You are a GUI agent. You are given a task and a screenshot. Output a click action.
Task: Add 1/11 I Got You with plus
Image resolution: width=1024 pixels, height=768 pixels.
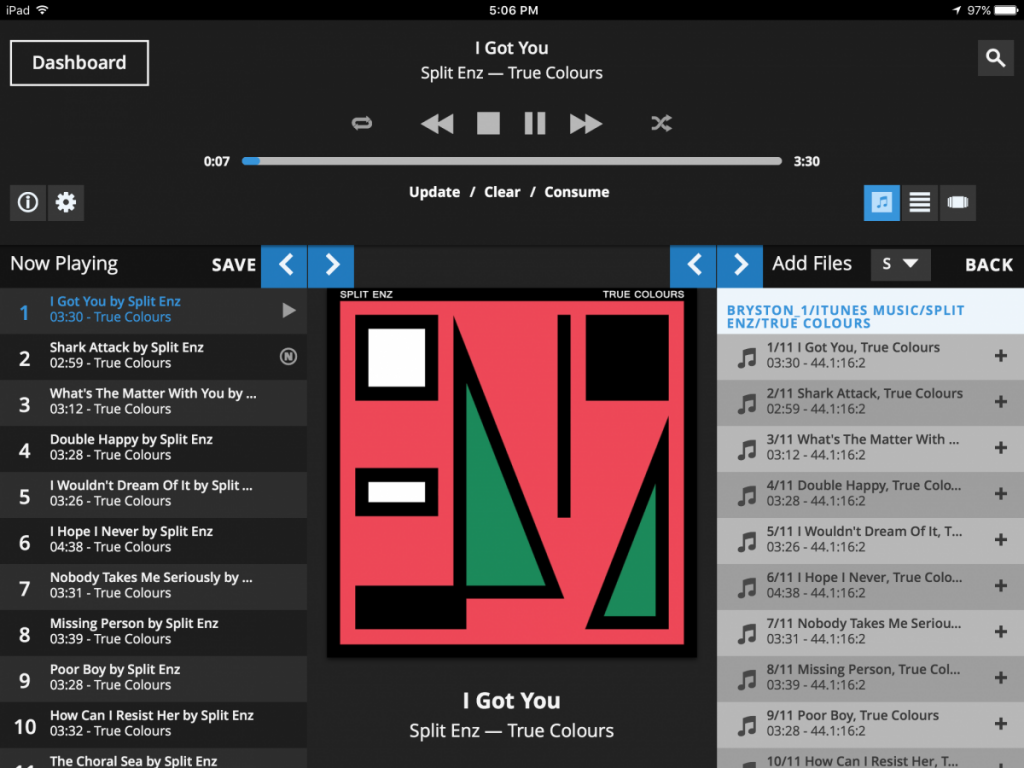[1000, 356]
